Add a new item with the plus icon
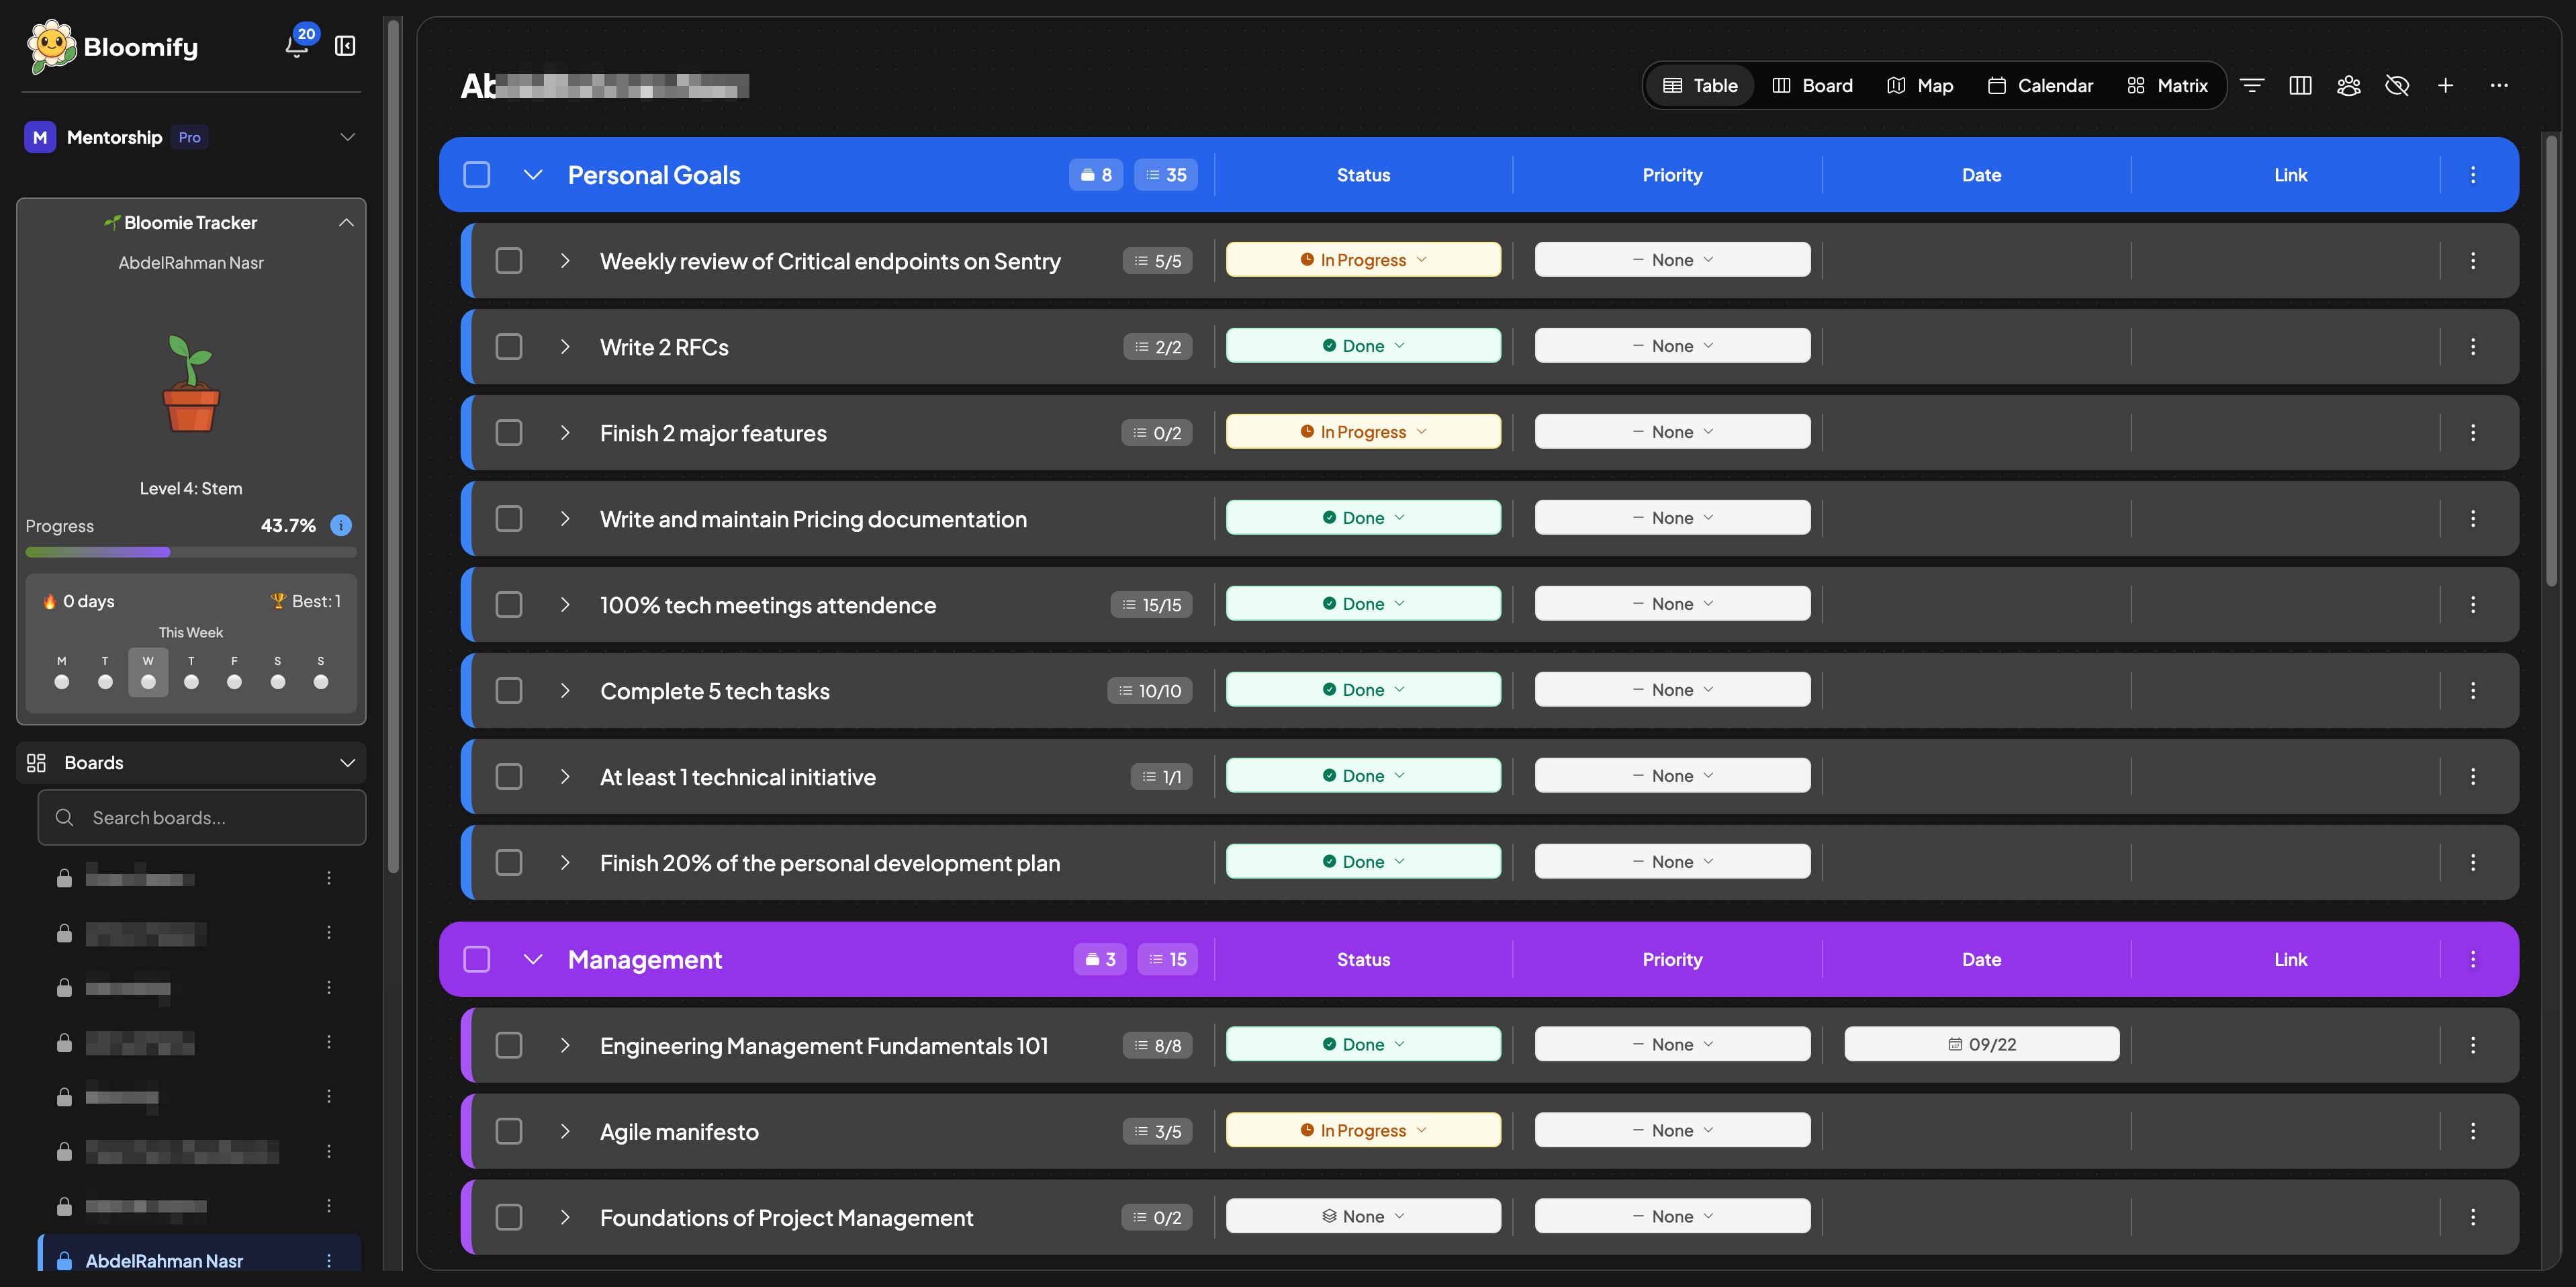 (x=2445, y=85)
